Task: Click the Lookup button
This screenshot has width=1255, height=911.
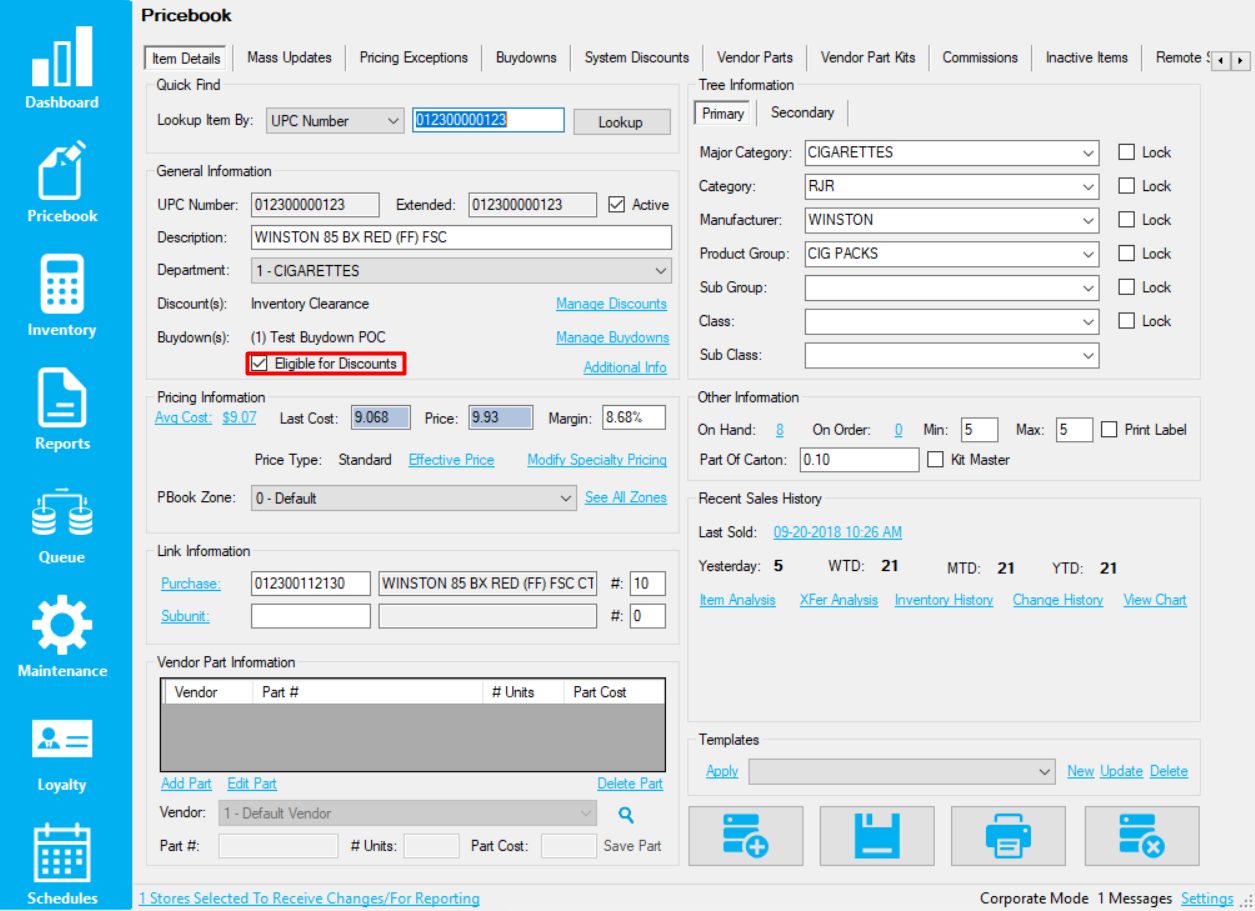Action: (x=620, y=122)
